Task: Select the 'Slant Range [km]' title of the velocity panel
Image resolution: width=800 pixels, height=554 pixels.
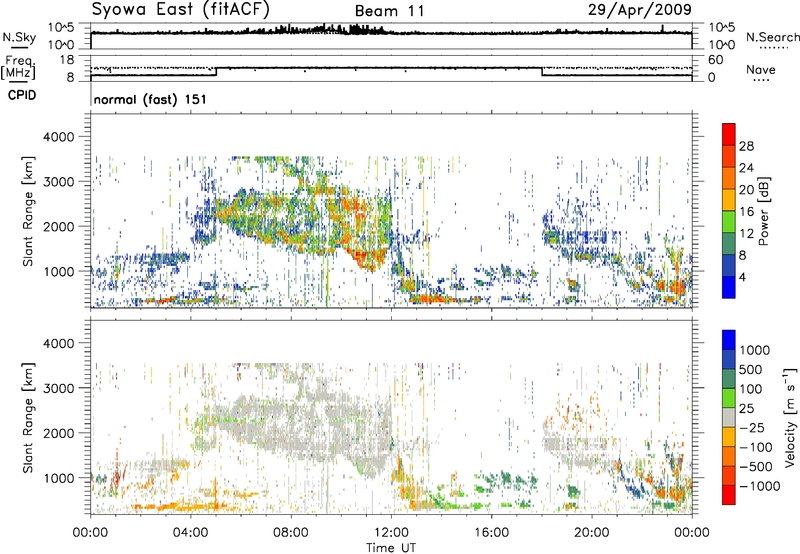Action: (x=28, y=417)
